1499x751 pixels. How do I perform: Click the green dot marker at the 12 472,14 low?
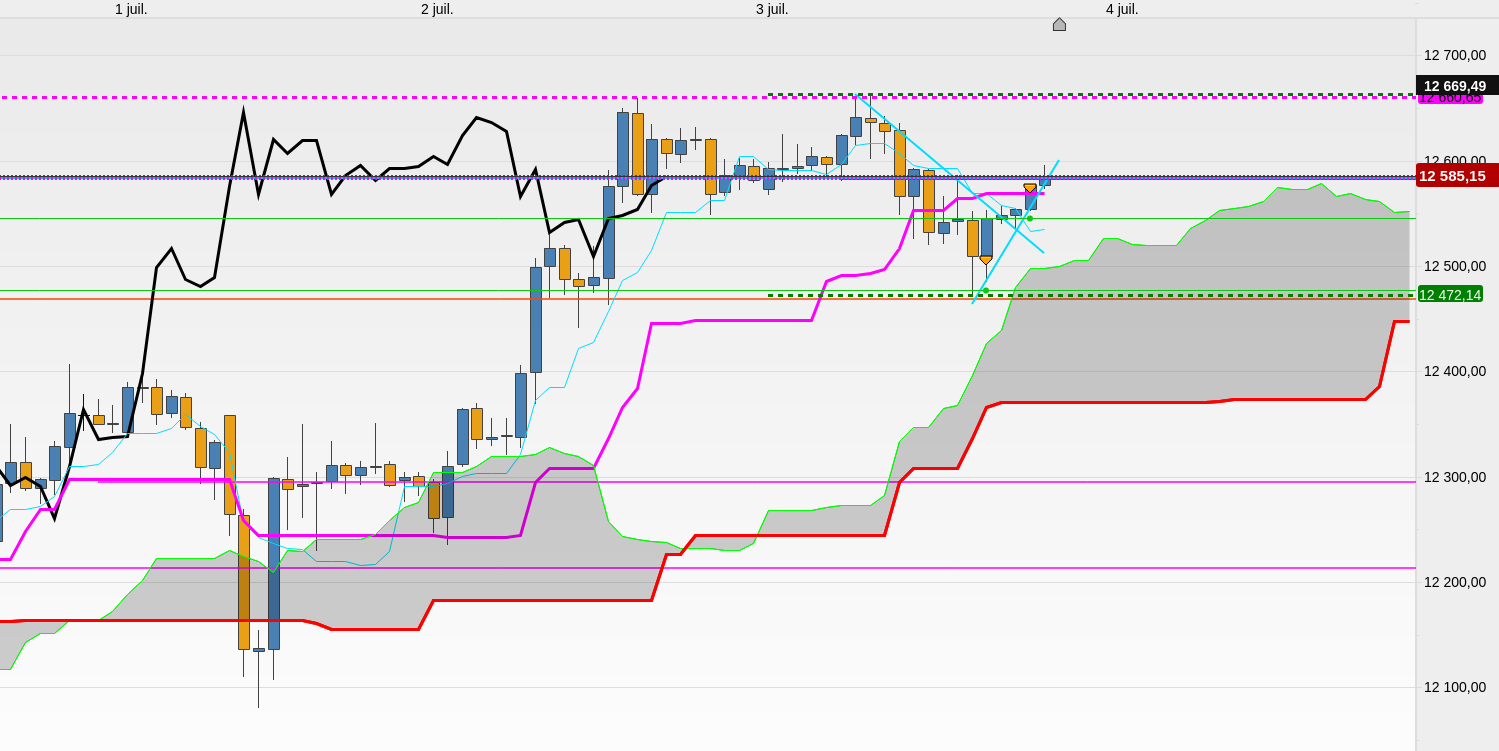tap(985, 290)
